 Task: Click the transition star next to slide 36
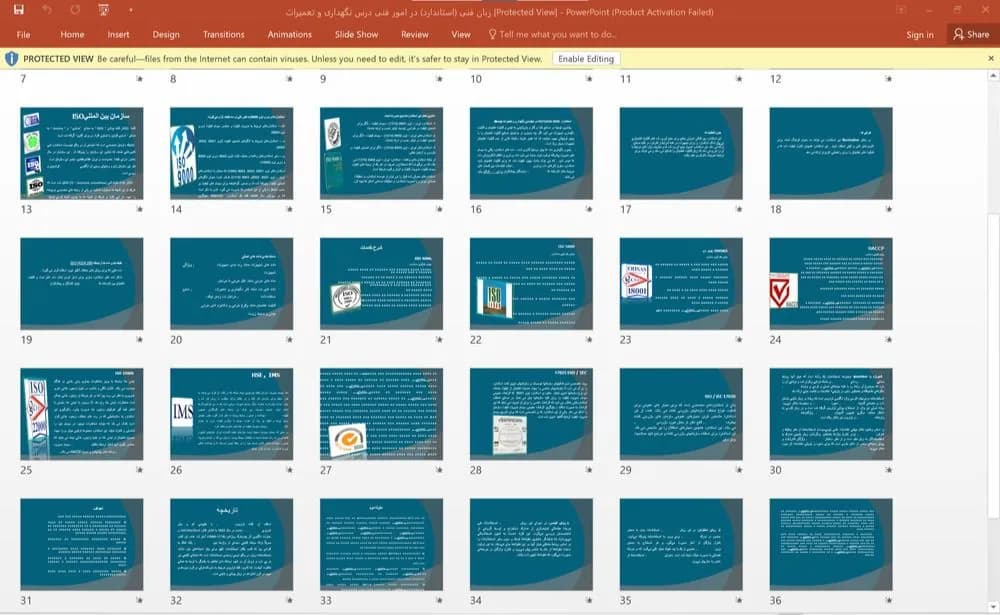coord(888,600)
